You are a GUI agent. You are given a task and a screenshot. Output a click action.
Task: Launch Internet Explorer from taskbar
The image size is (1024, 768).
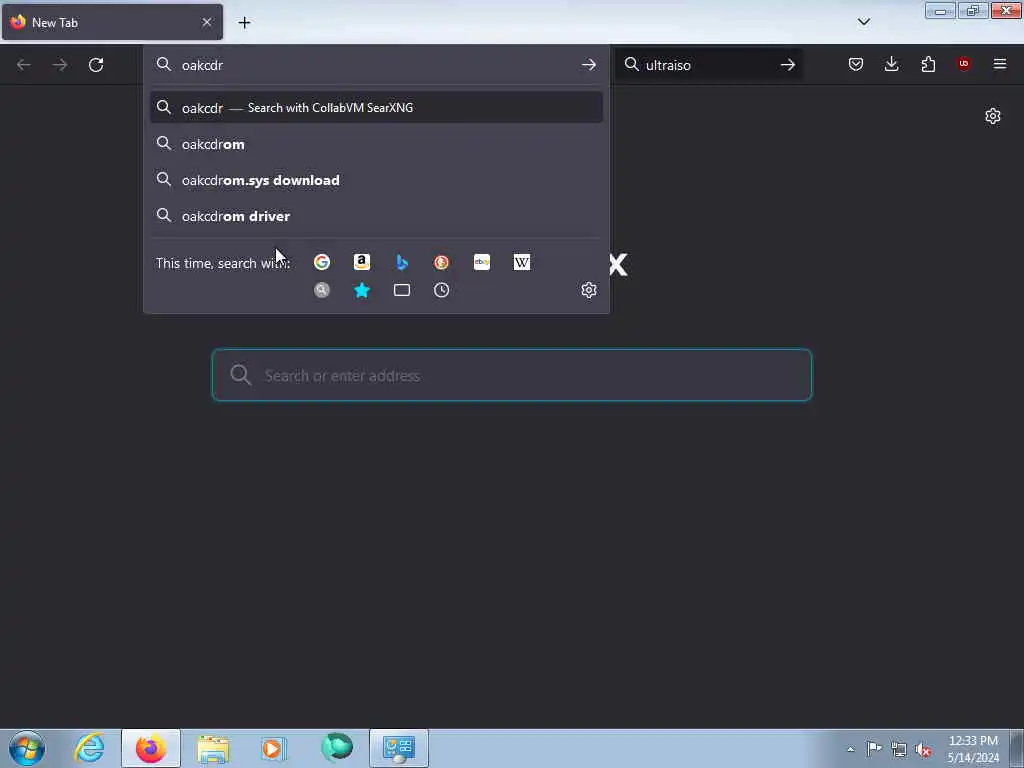tap(89, 748)
